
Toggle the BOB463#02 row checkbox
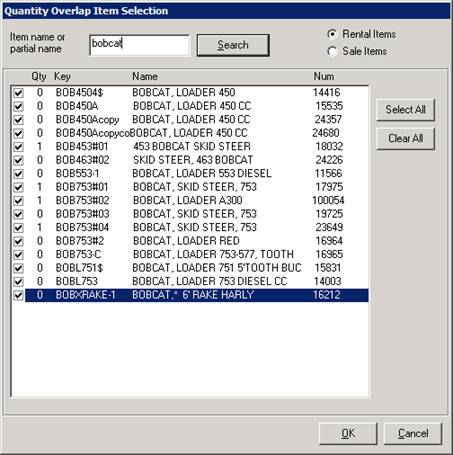[18, 160]
